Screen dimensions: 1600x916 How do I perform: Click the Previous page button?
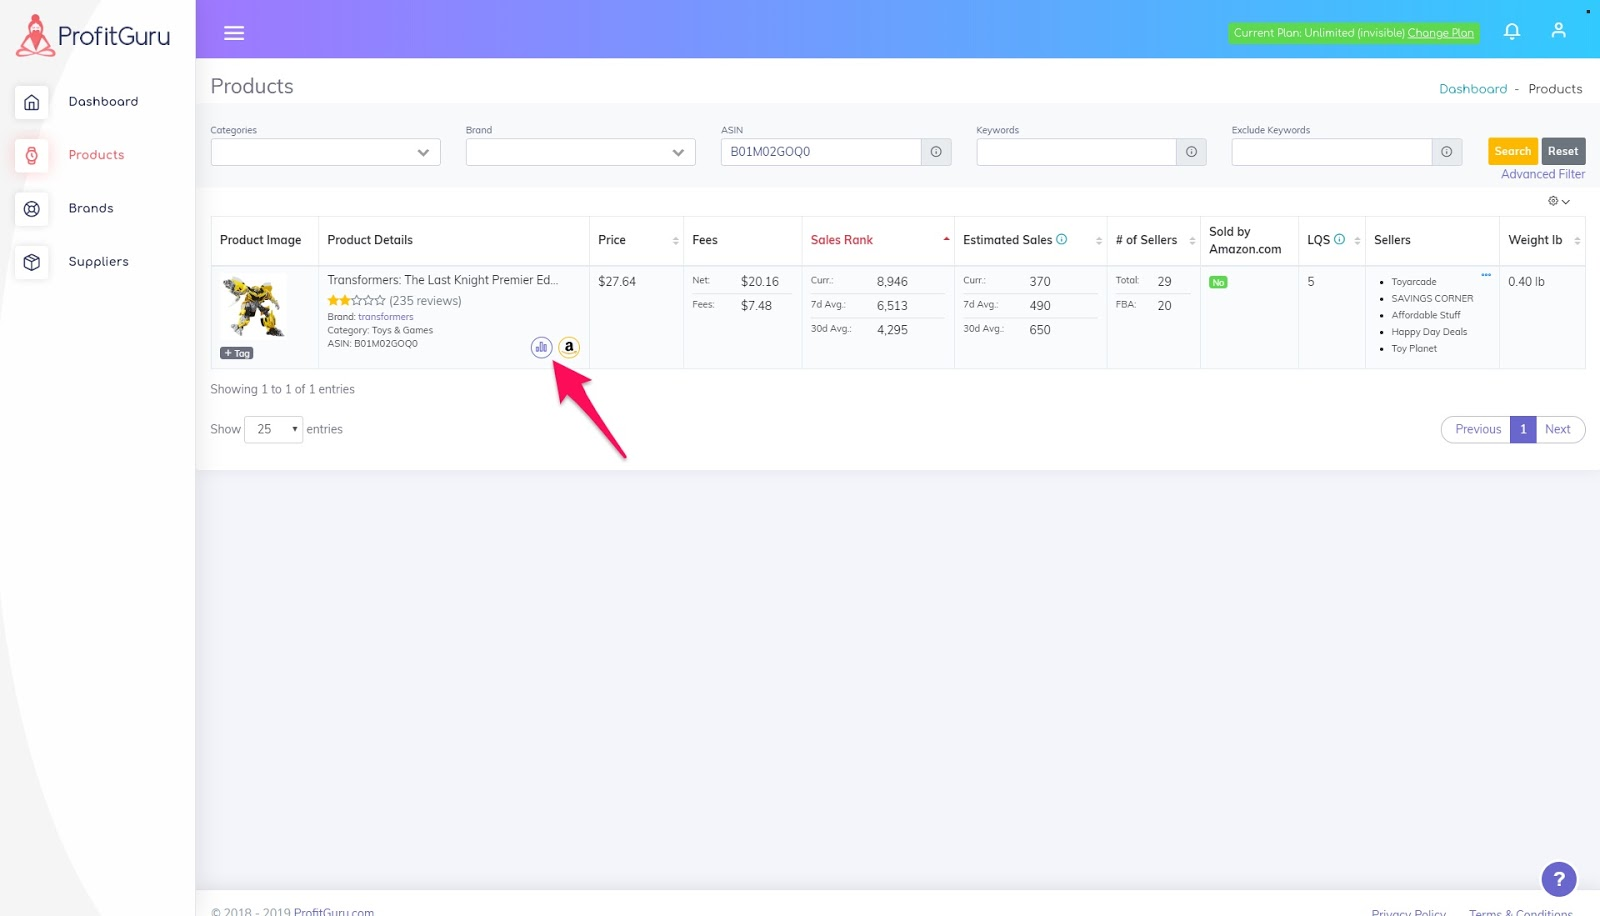click(x=1477, y=429)
